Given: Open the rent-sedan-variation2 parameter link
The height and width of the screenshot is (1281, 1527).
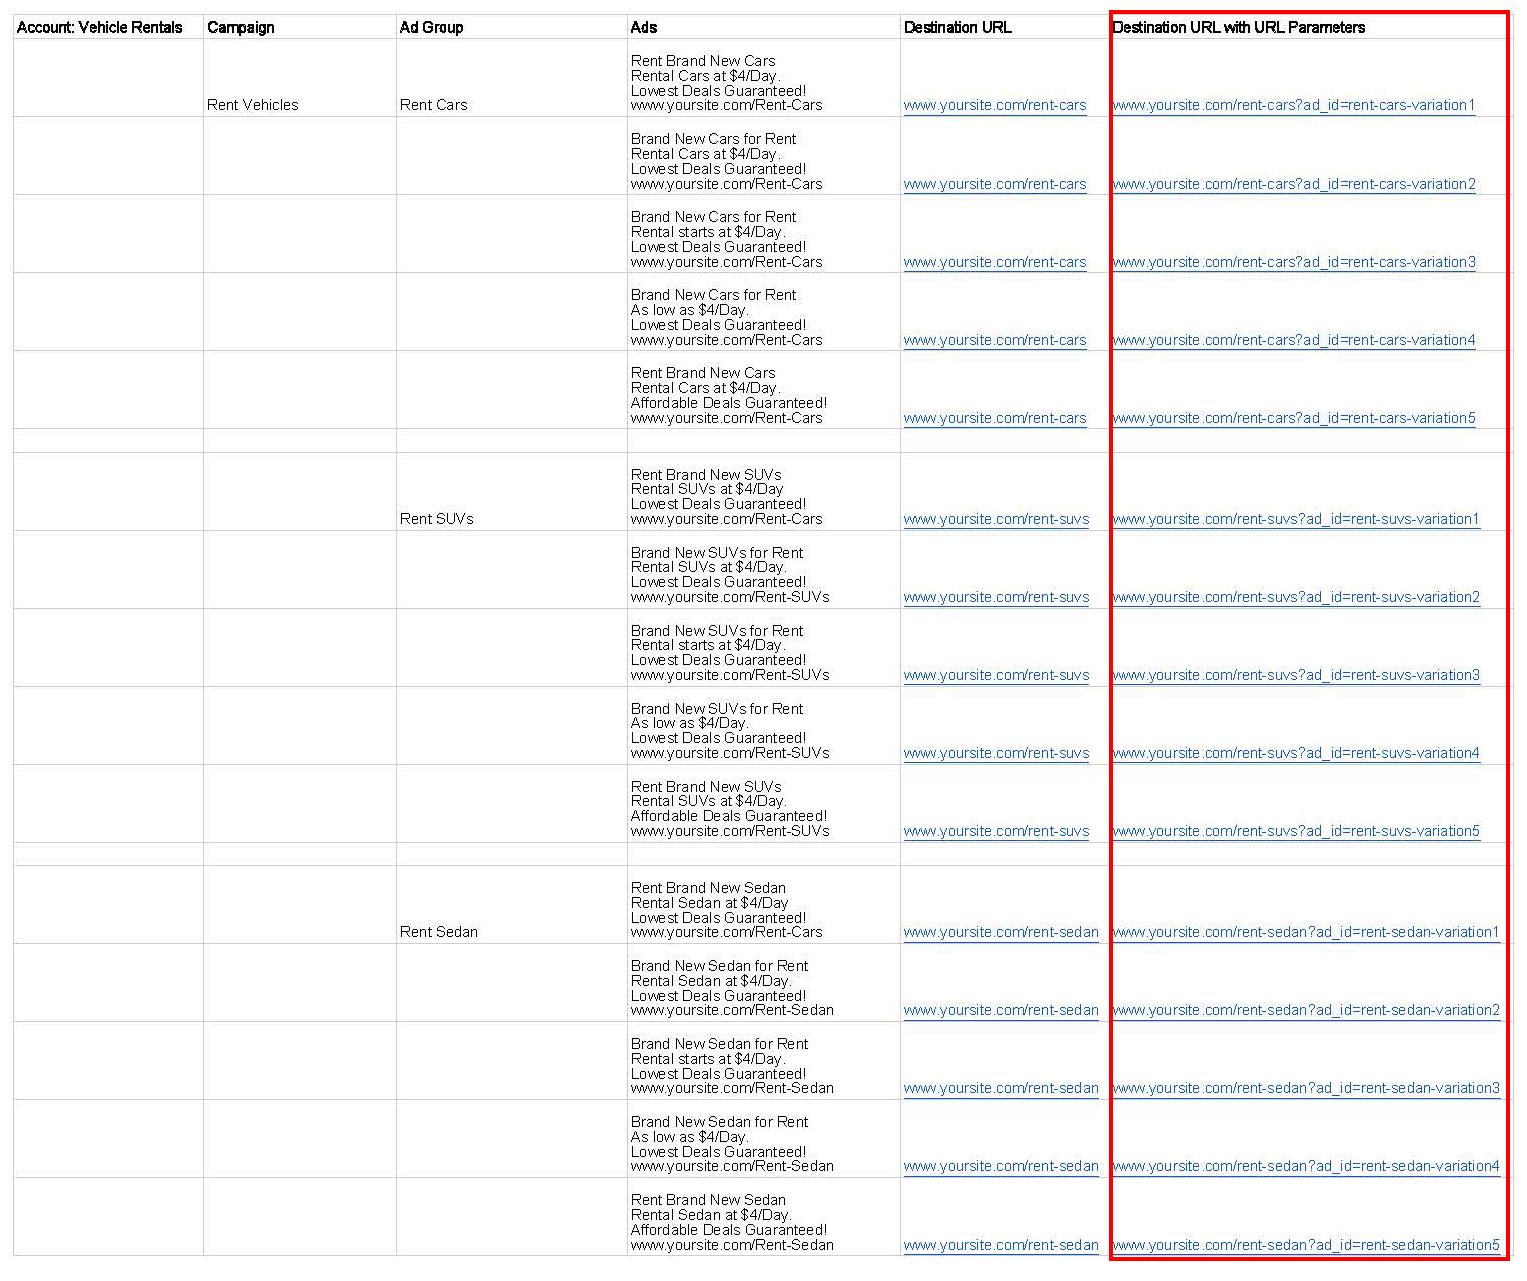Looking at the screenshot, I should (1306, 1010).
